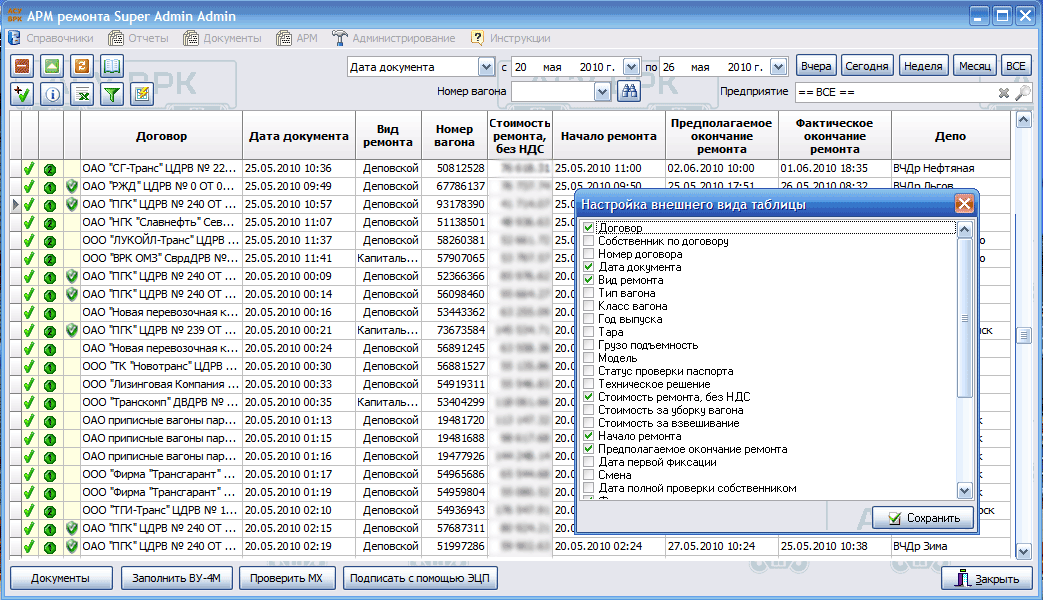Viewport: 1043px width, 600px height.
Task: Select the Месяц period button
Action: [974, 66]
